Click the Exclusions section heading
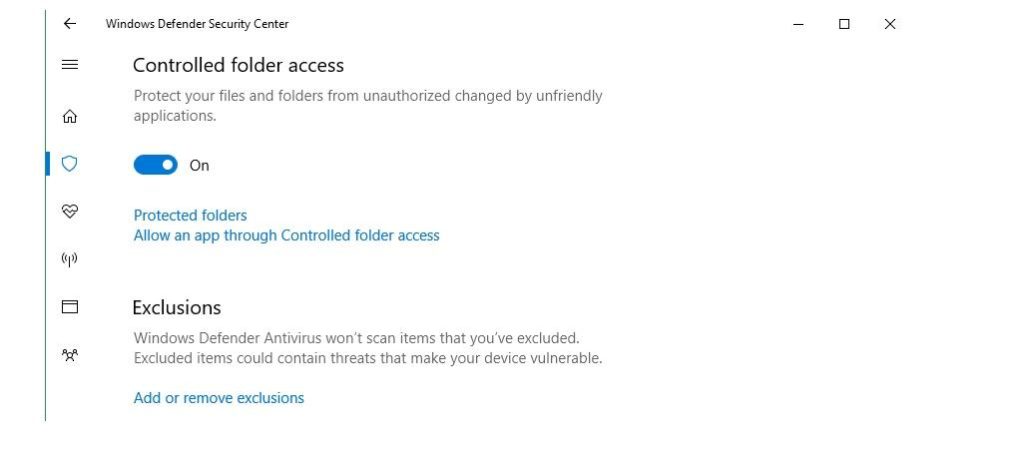The width and height of the screenshot is (1024, 452). tap(177, 307)
